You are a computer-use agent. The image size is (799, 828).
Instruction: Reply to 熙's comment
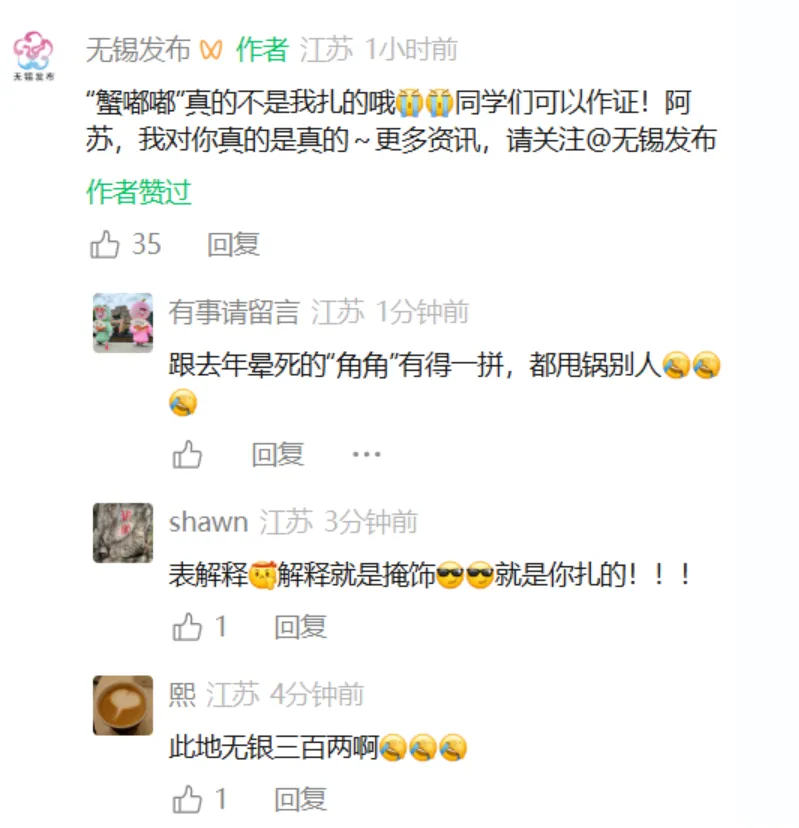point(300,799)
